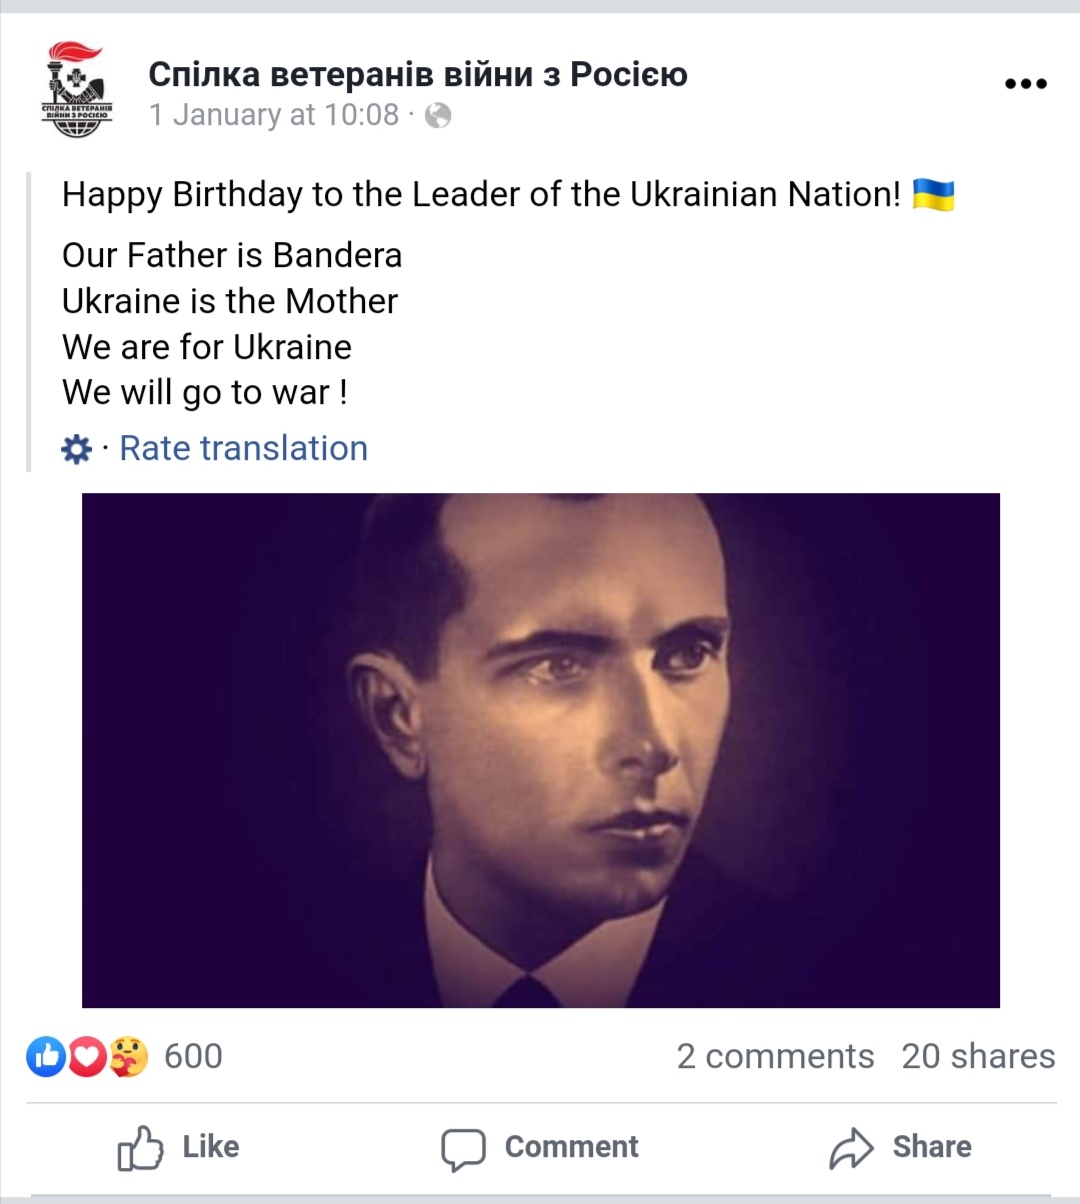The image size is (1080, 1204).
Task: Open the three-dot post options menu
Action: (x=1025, y=84)
